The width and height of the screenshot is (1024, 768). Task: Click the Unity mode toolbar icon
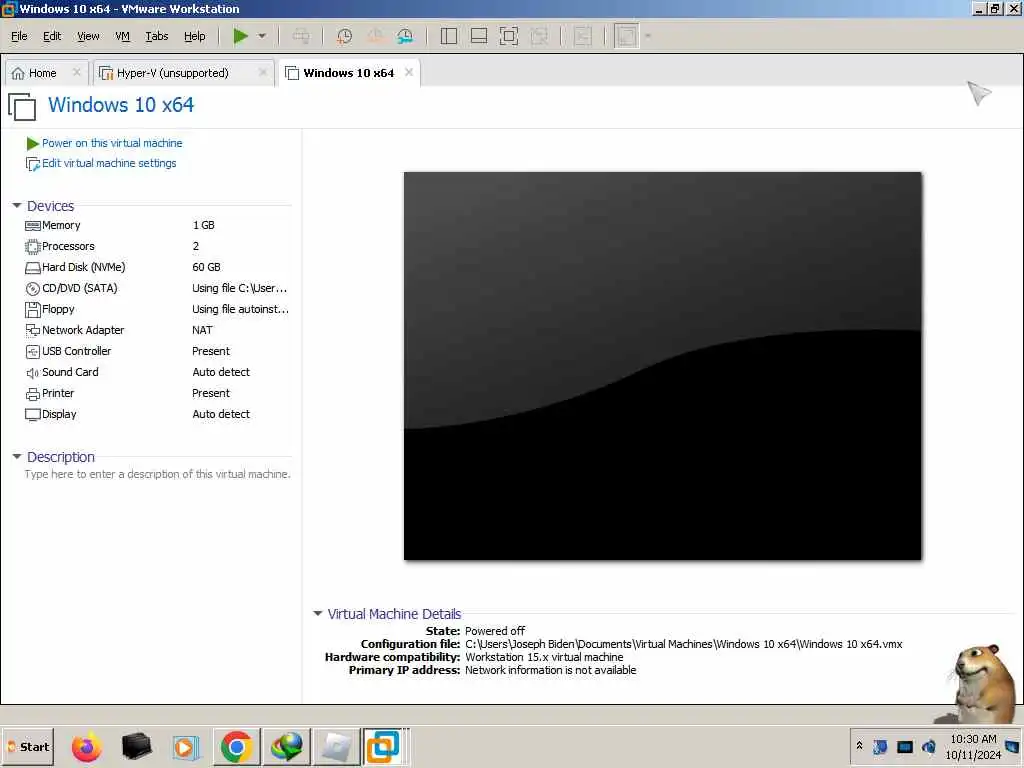(x=539, y=36)
